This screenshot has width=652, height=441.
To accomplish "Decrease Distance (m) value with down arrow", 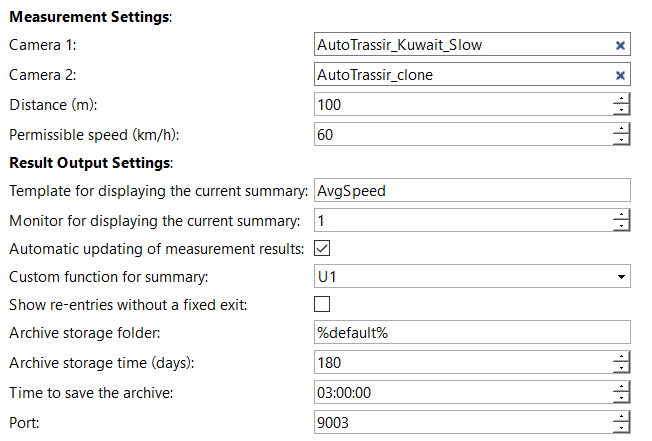I will click(x=621, y=110).
